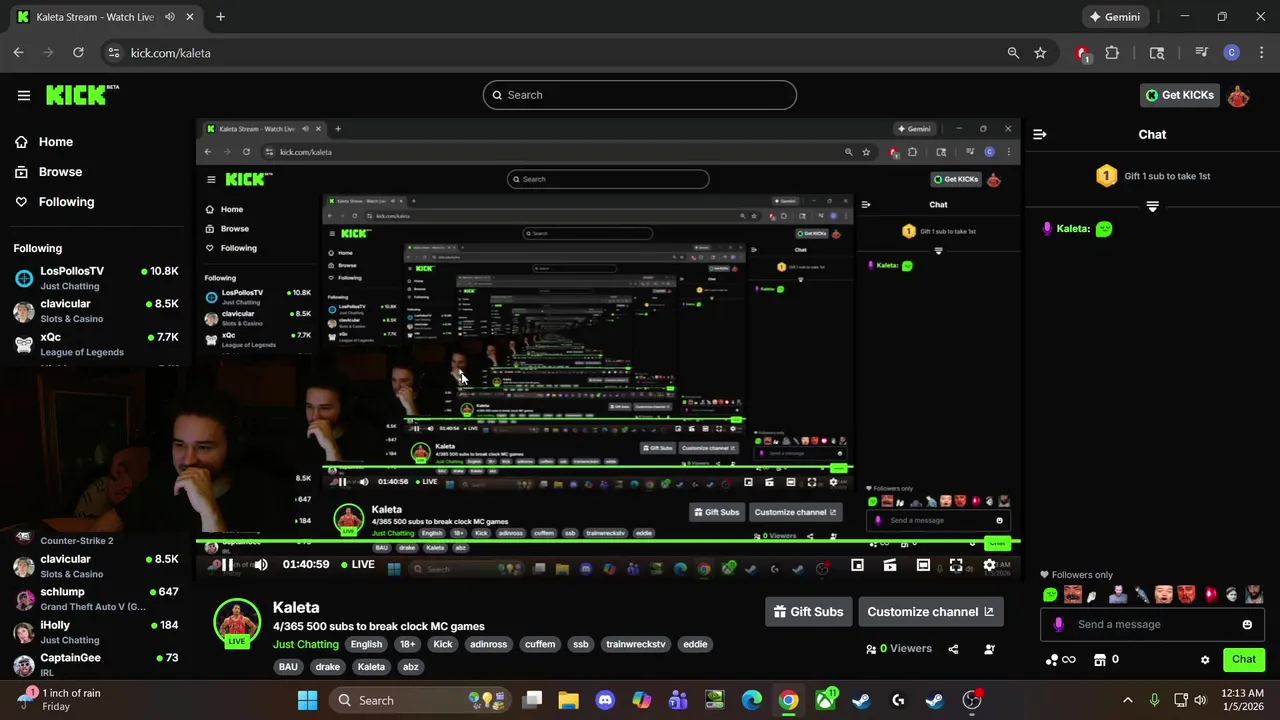Open the sidebar hamburger menu
This screenshot has height=720, width=1280.
[24, 95]
